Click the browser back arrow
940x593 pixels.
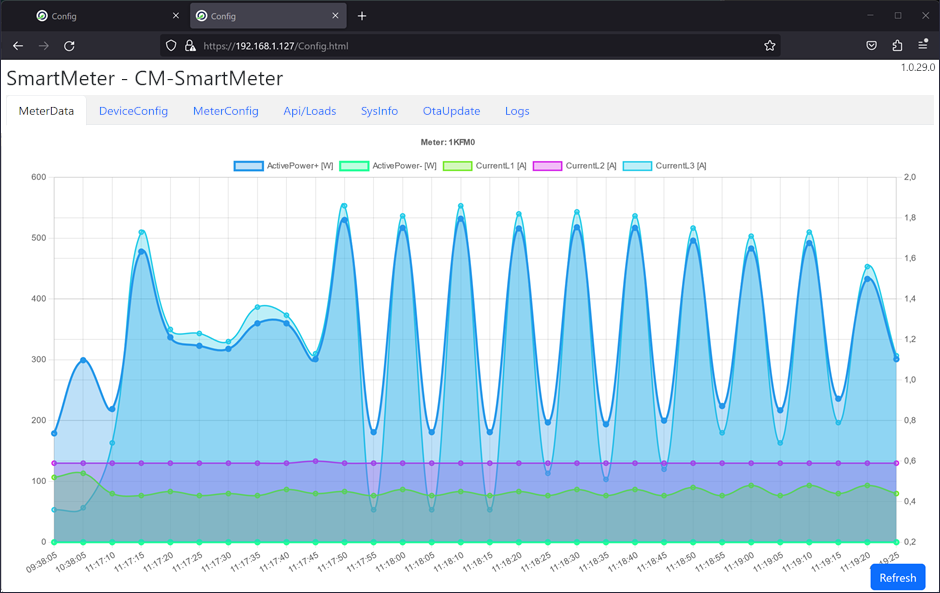tap(18, 46)
